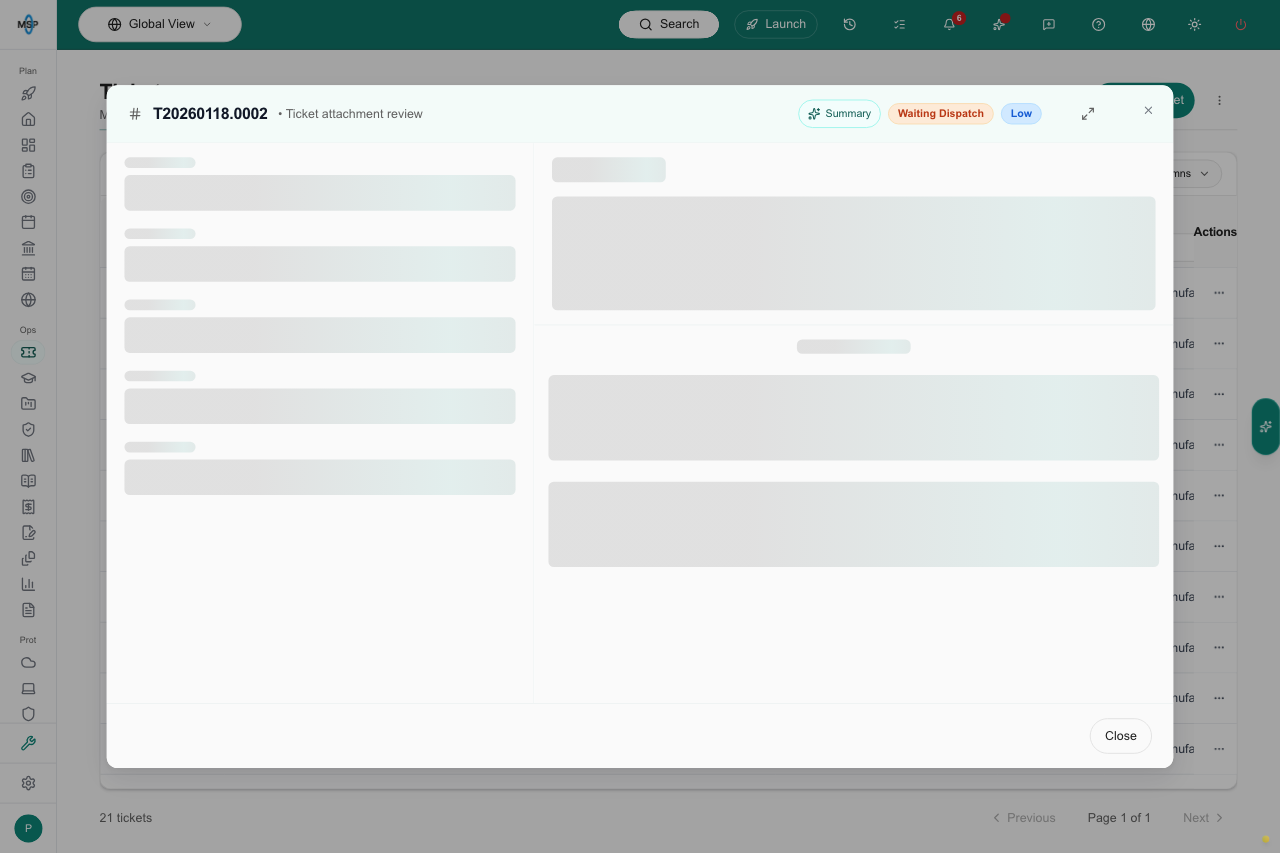Image resolution: width=1280 pixels, height=853 pixels.
Task: Go to the Previous page of tickets
Action: (x=1024, y=818)
